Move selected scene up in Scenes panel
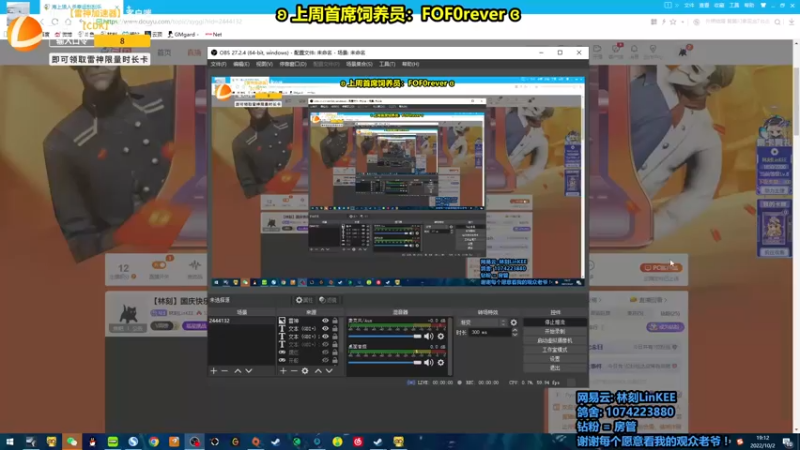 coord(238,371)
